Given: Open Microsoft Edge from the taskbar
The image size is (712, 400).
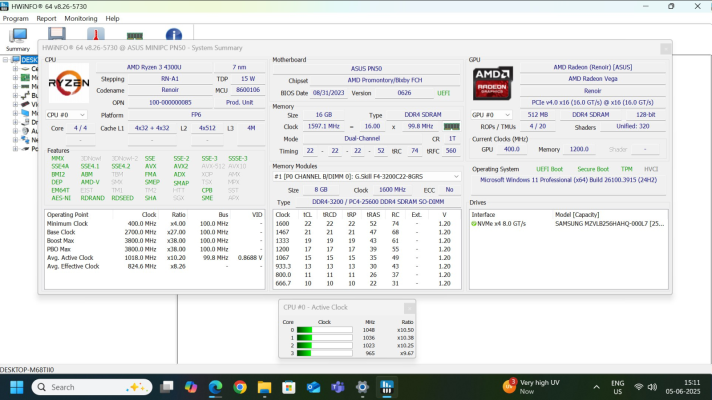Looking at the screenshot, I should pyautogui.click(x=215, y=387).
